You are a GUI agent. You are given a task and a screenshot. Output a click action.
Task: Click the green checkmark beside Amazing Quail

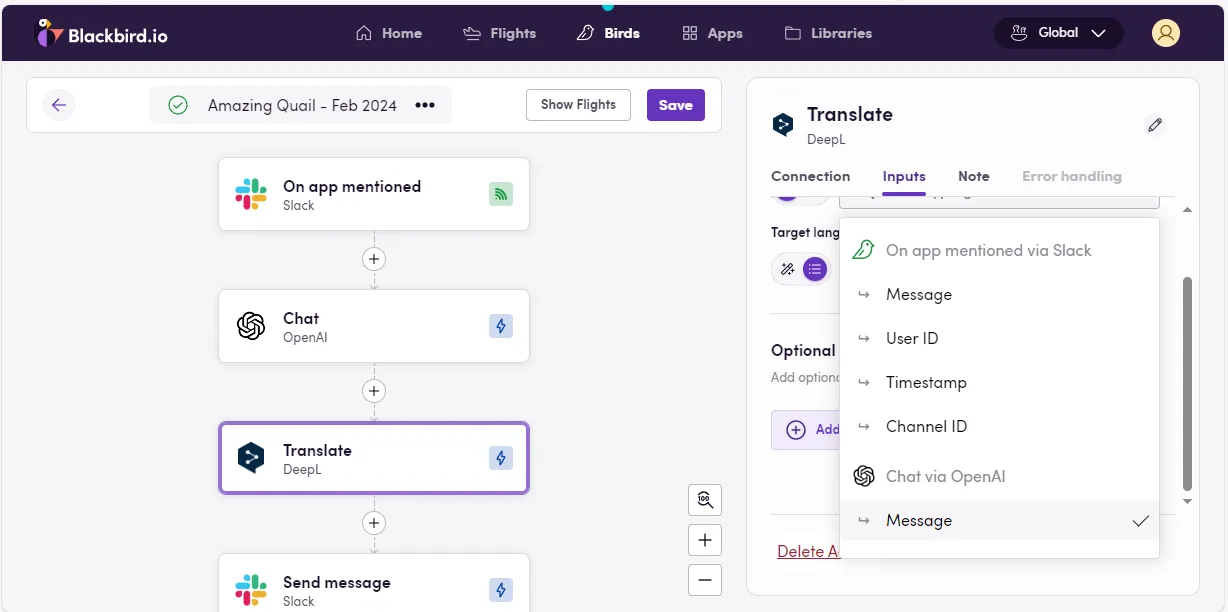[177, 105]
